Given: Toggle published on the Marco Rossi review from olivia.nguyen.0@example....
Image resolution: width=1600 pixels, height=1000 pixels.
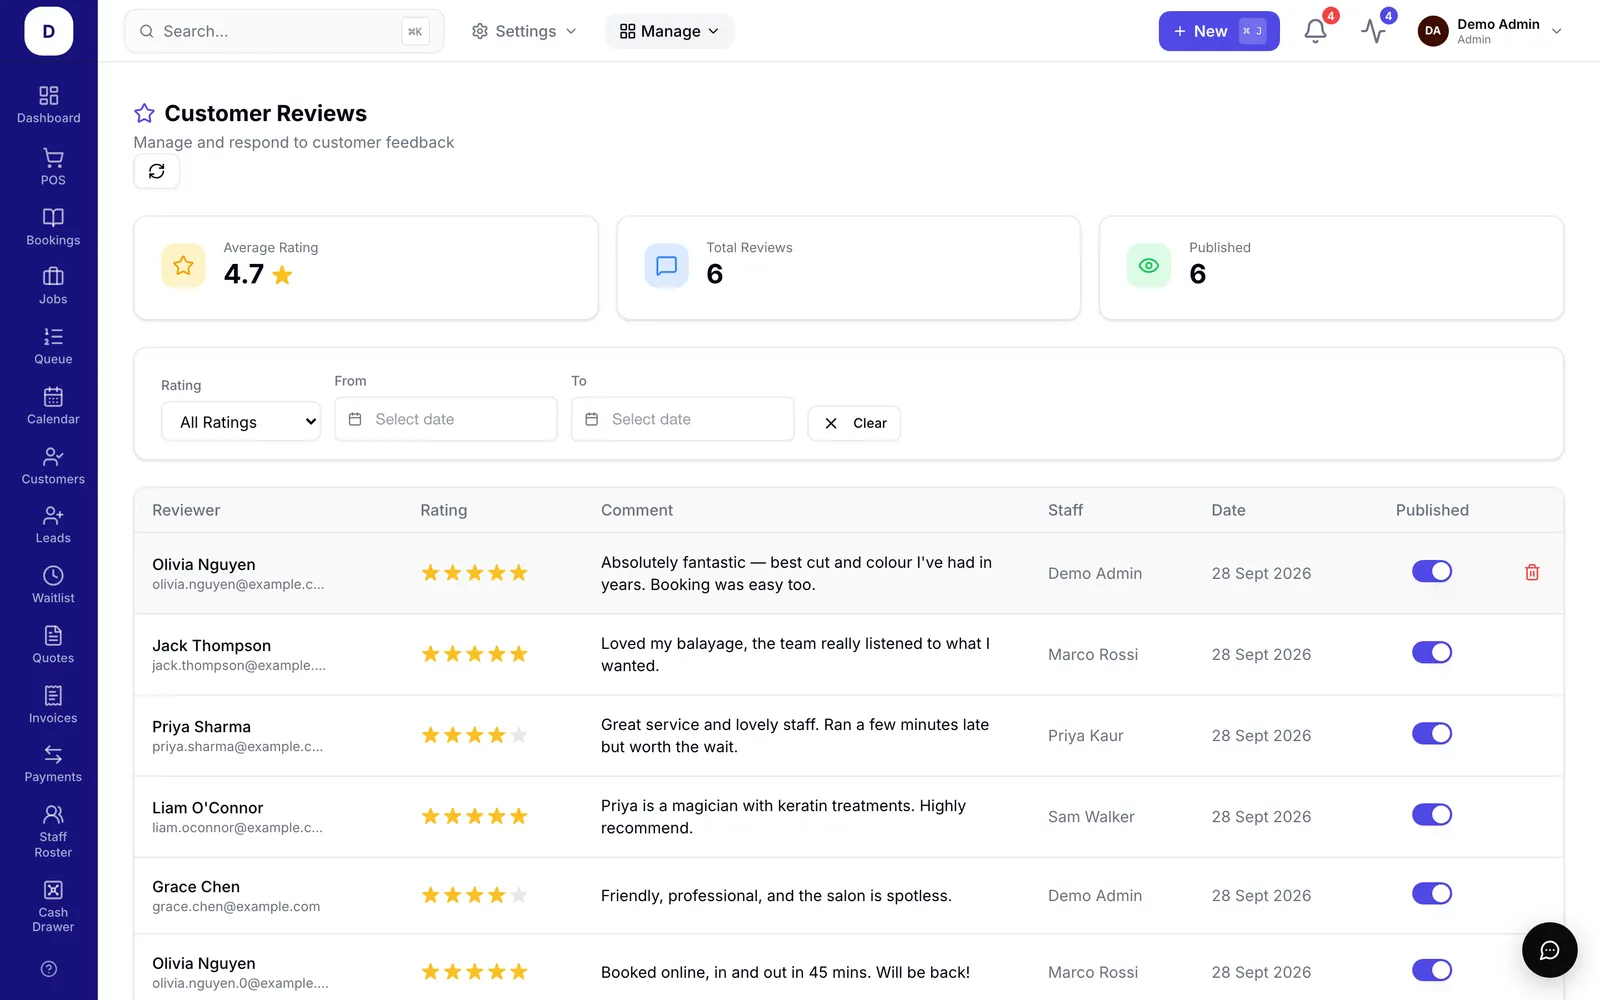Looking at the screenshot, I should 1431,970.
